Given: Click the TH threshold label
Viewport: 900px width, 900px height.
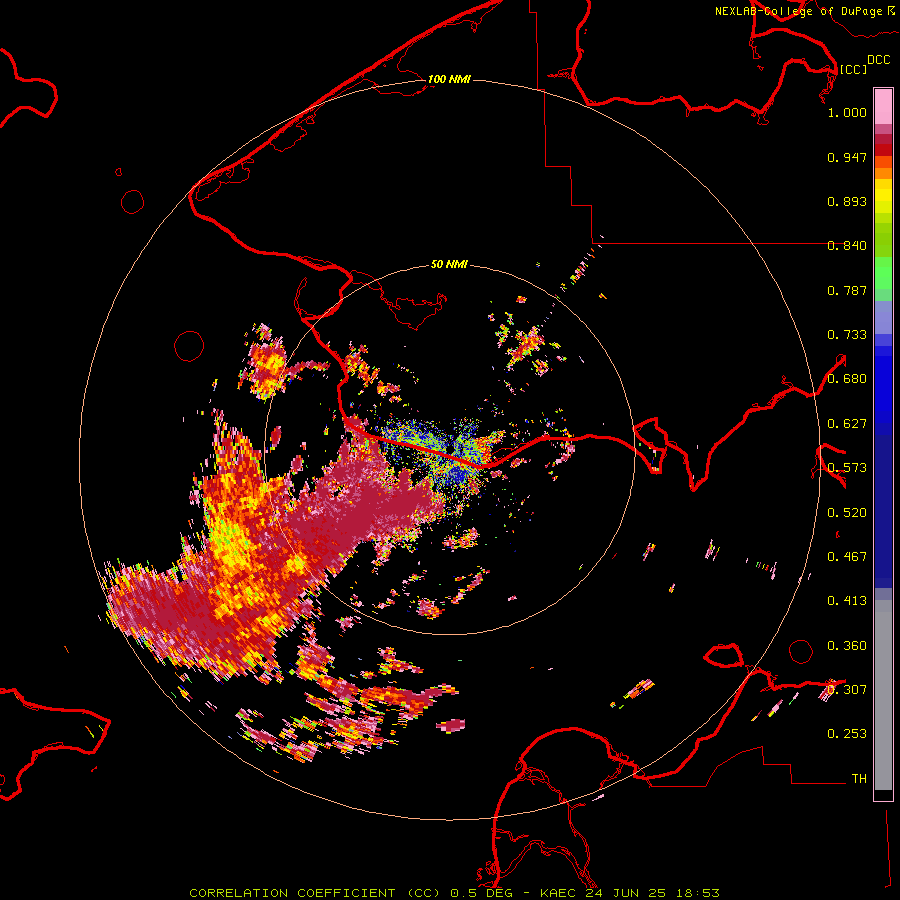Looking at the screenshot, I should pyautogui.click(x=859, y=779).
